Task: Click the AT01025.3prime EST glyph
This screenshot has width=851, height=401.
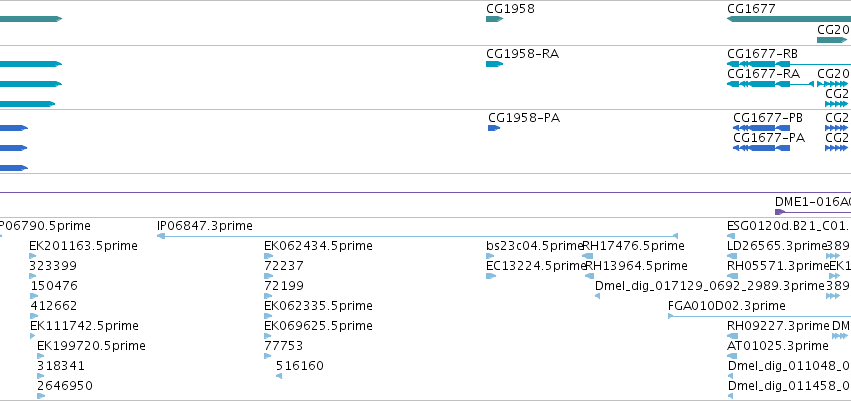Action: 732,356
